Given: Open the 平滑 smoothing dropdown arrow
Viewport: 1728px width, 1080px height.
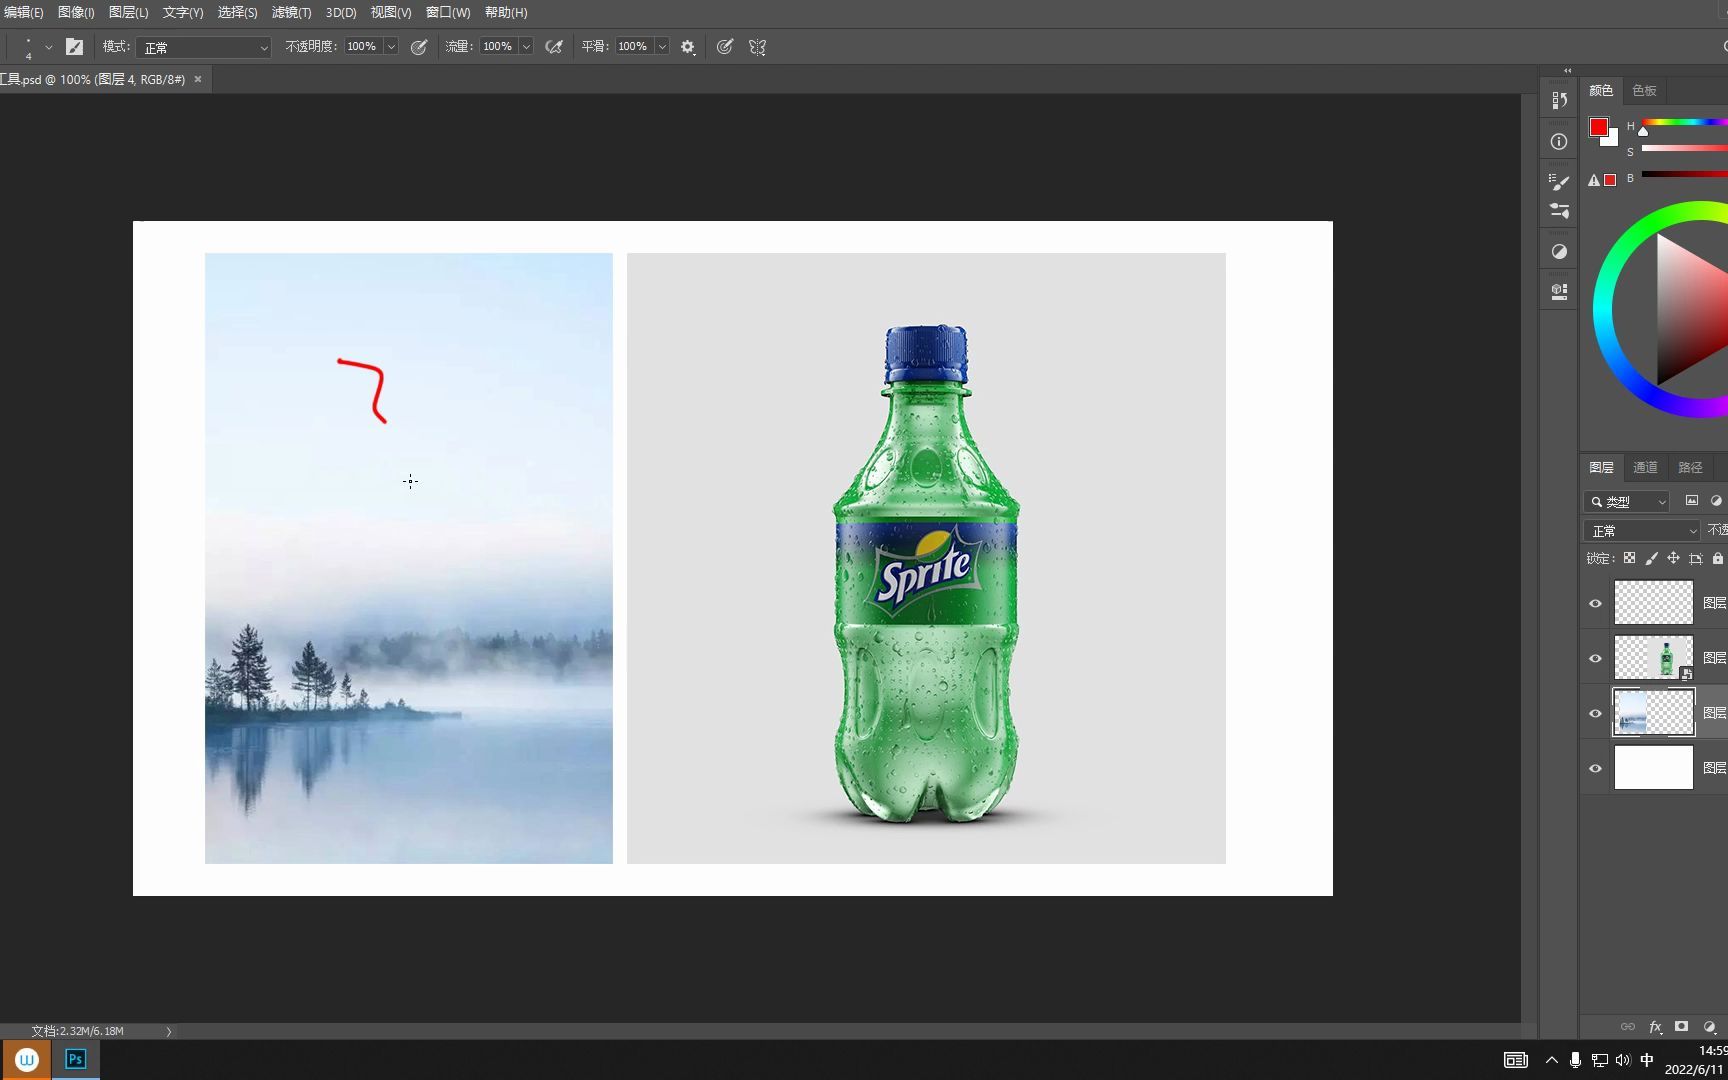Looking at the screenshot, I should [662, 47].
